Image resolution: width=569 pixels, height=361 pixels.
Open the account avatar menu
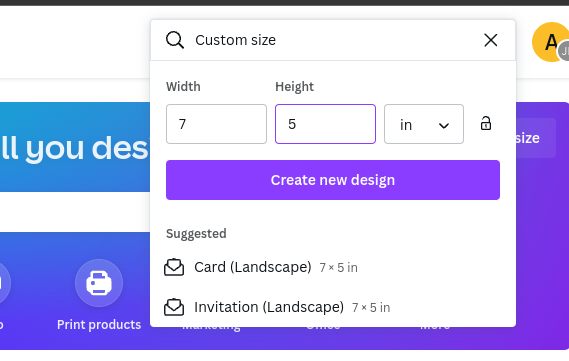point(551,42)
